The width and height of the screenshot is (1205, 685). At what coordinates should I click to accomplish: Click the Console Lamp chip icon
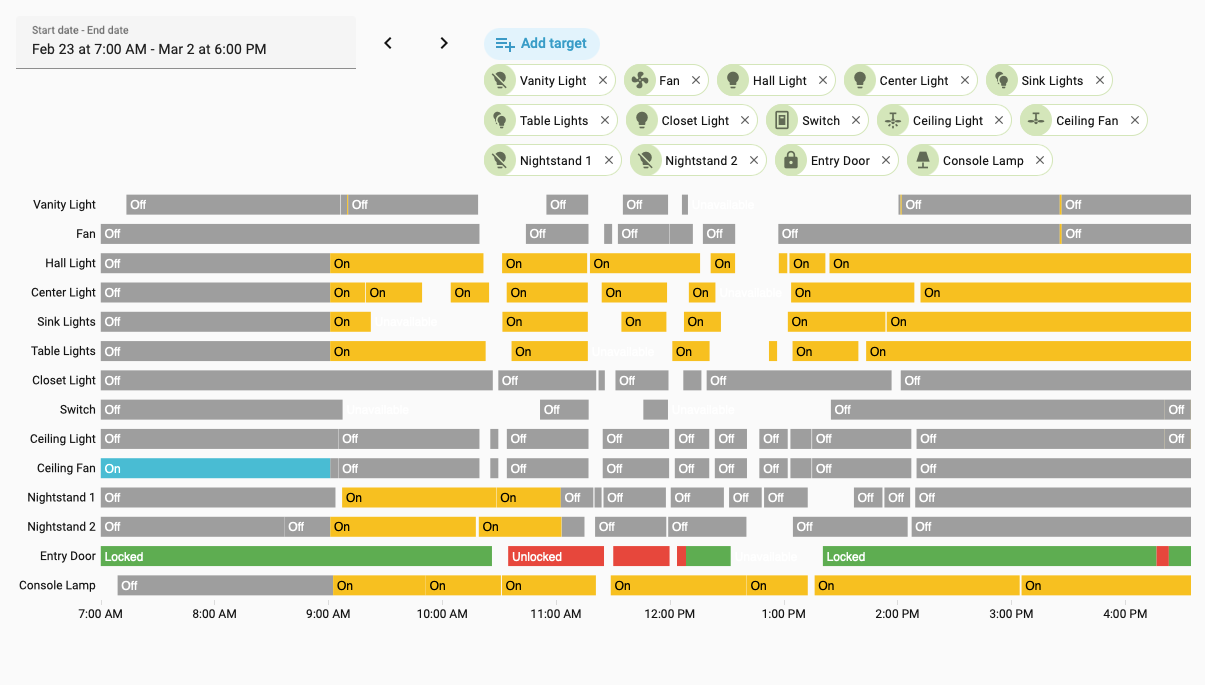[923, 161]
